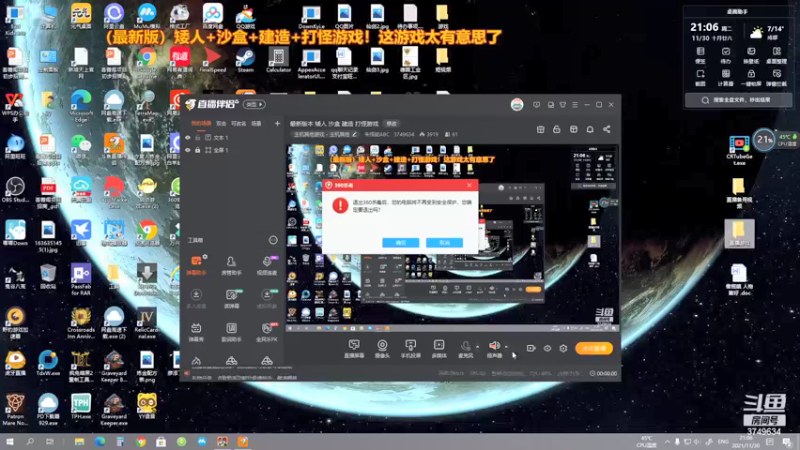
Task: Select the 全屏 1 source row
Action: 233,150
